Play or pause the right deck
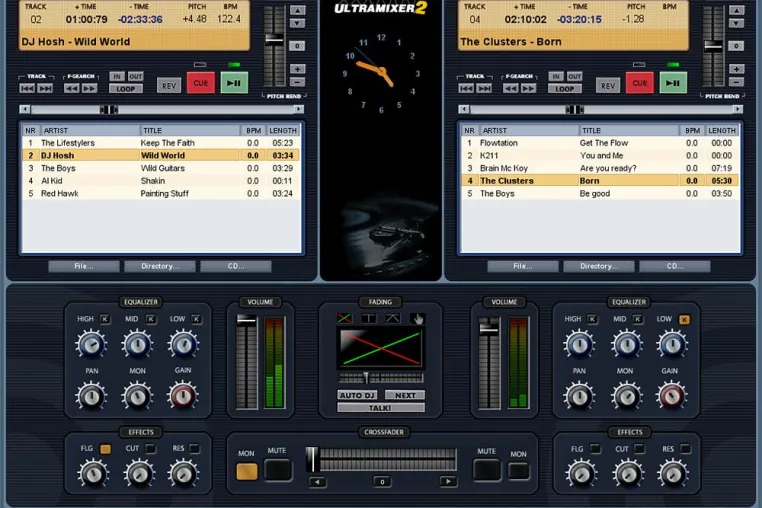Image resolution: width=762 pixels, height=508 pixels. coord(673,83)
